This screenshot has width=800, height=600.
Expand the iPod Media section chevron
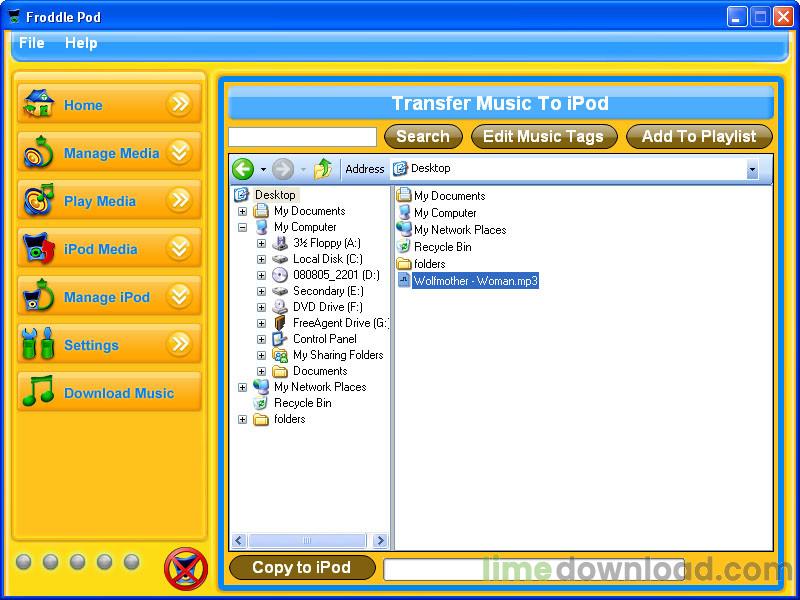coord(180,248)
